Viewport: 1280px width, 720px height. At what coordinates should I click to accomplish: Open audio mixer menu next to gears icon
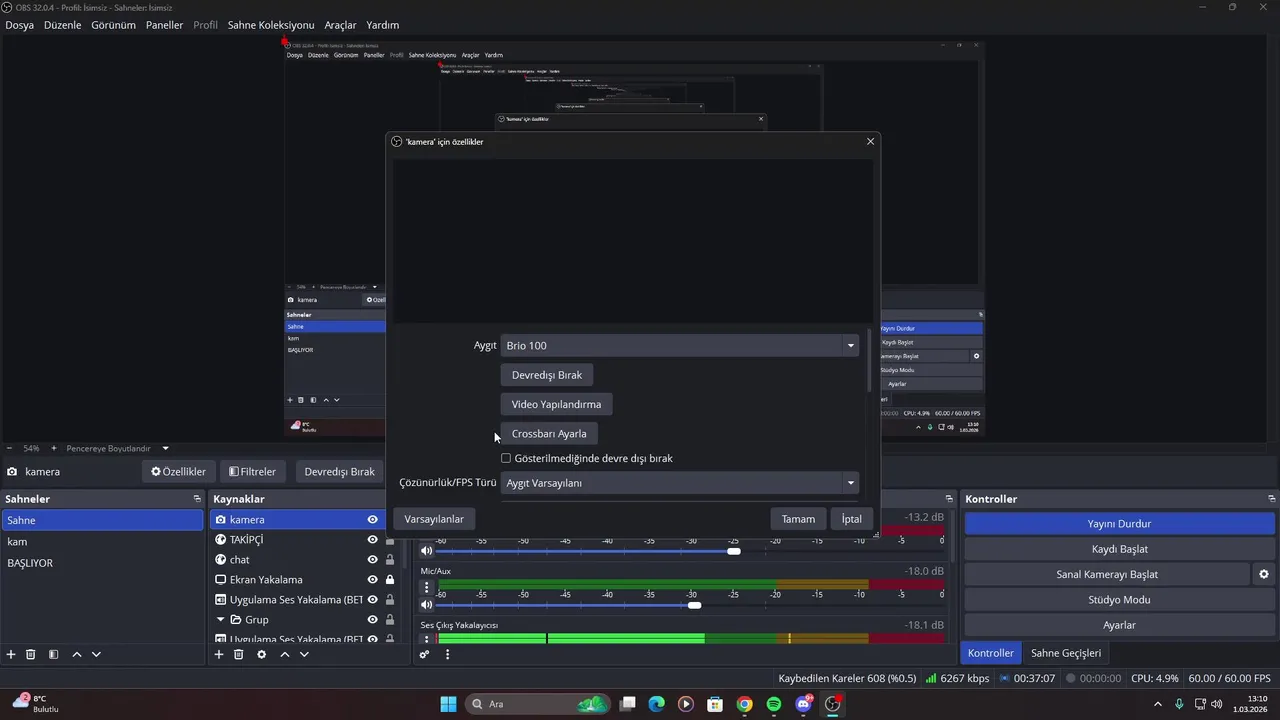click(447, 654)
